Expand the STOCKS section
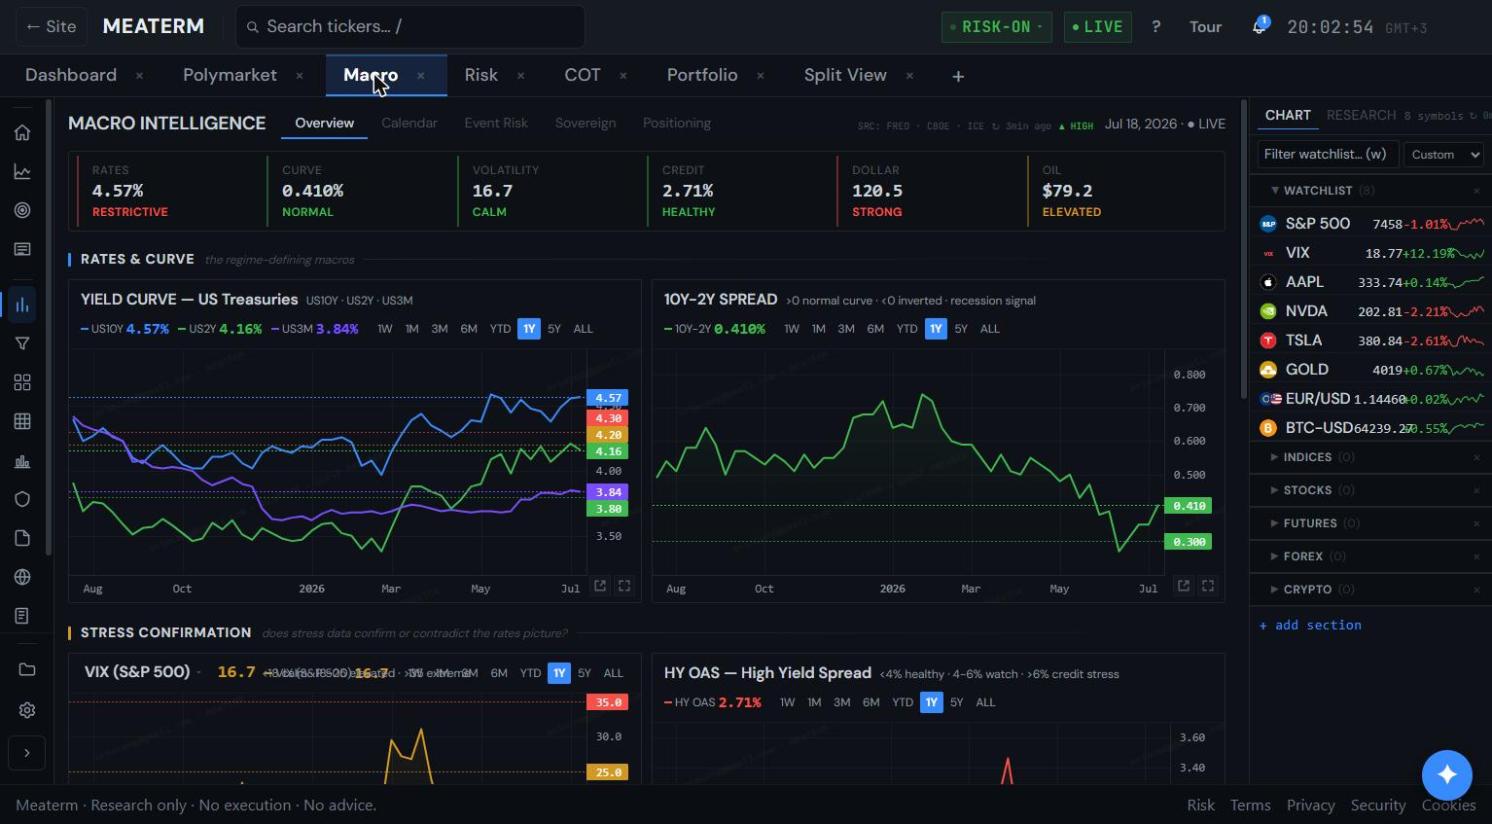1492x824 pixels. [x=1274, y=490]
